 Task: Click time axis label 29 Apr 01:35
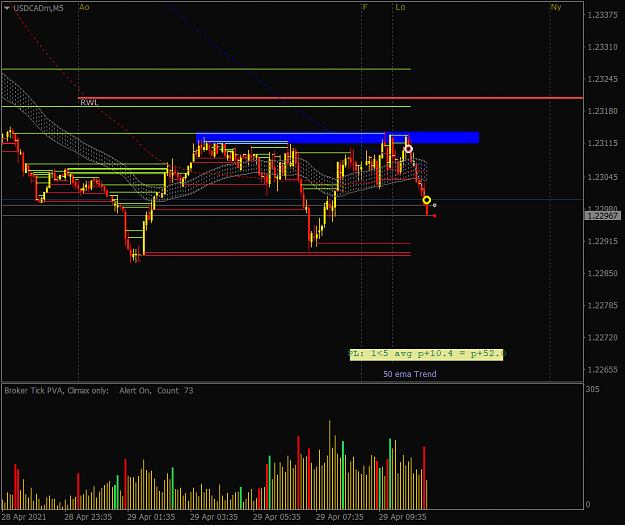click(151, 517)
